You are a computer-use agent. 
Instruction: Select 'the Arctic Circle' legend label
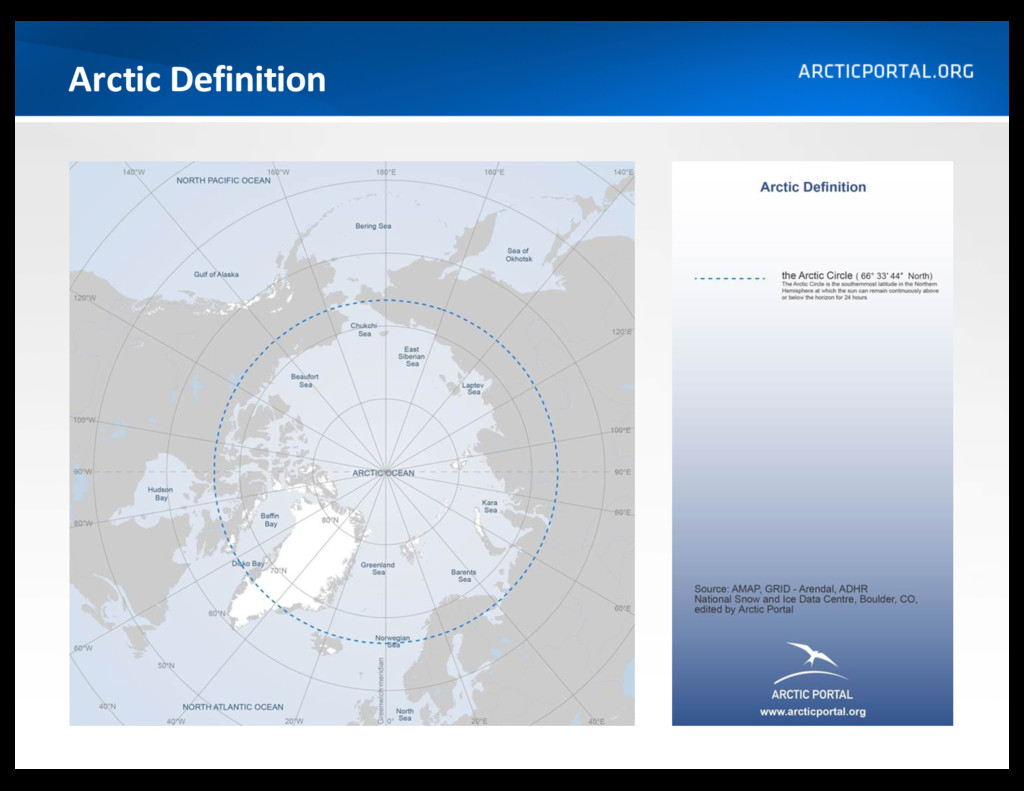coord(817,275)
